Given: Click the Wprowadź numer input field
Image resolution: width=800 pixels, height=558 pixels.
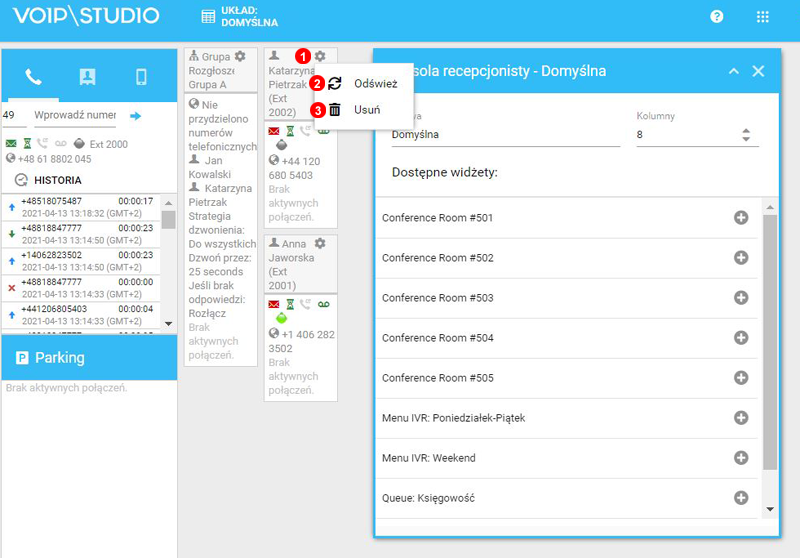Looking at the screenshot, I should click(75, 116).
